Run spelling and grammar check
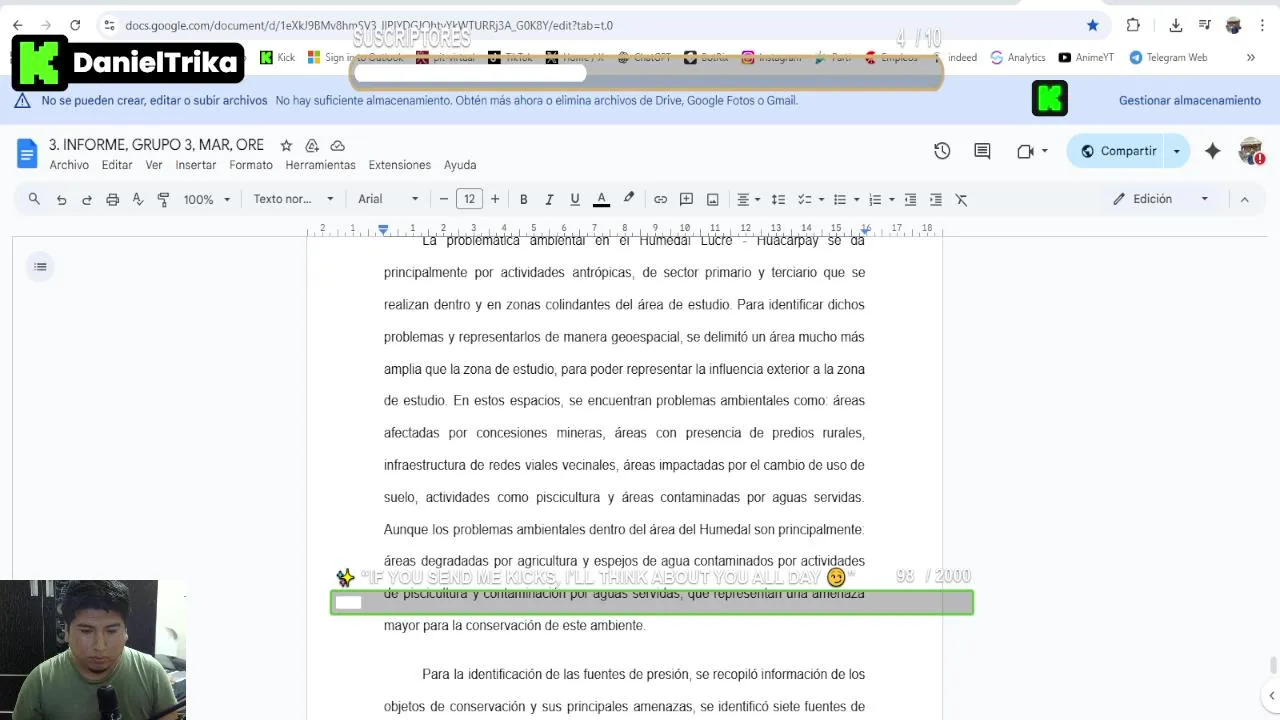 click(x=138, y=199)
